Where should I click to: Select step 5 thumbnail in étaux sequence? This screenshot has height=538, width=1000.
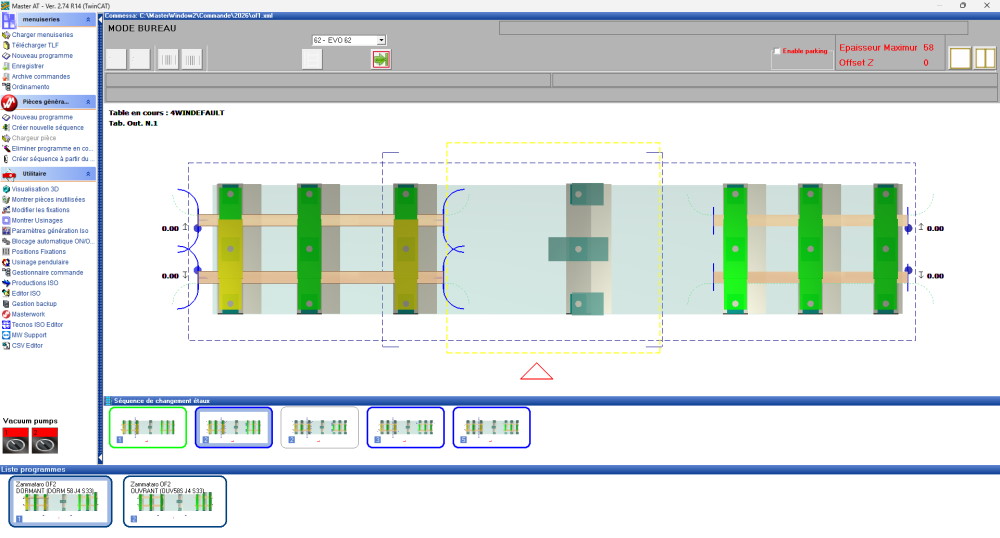[492, 427]
